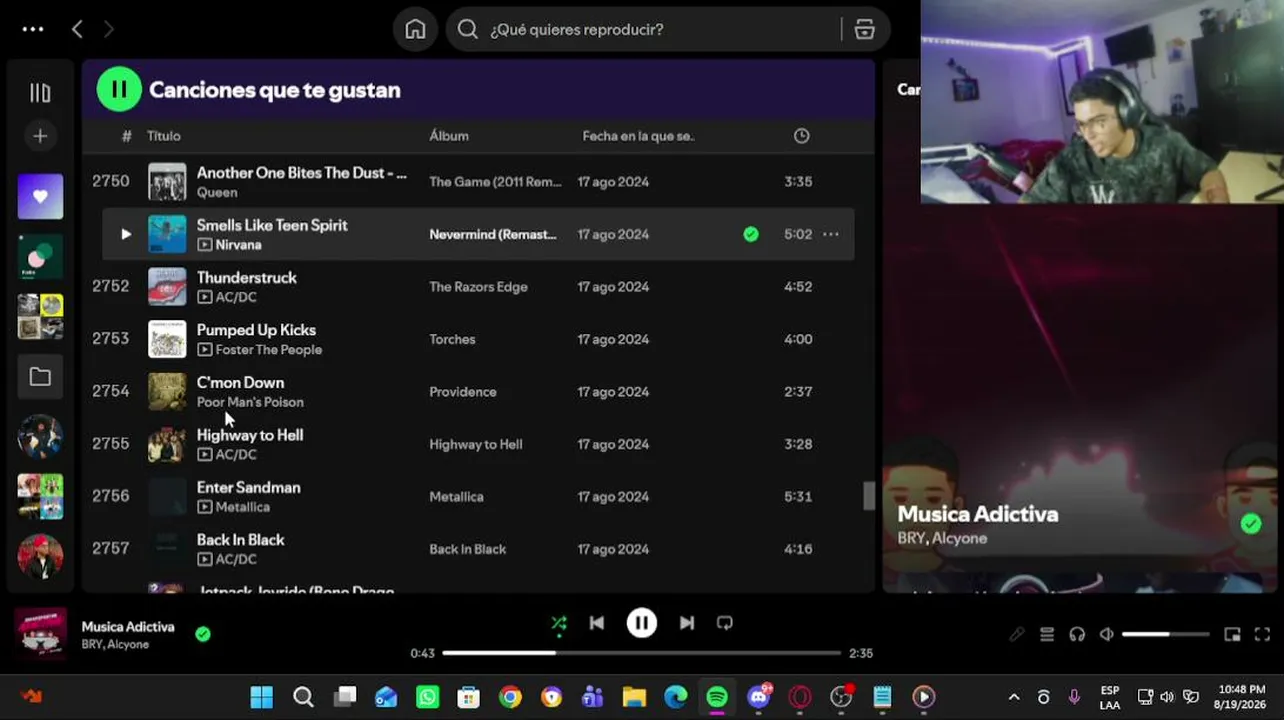
Task: Play Smells Like Teen Spirit with the row's play arrow
Action: 126,234
